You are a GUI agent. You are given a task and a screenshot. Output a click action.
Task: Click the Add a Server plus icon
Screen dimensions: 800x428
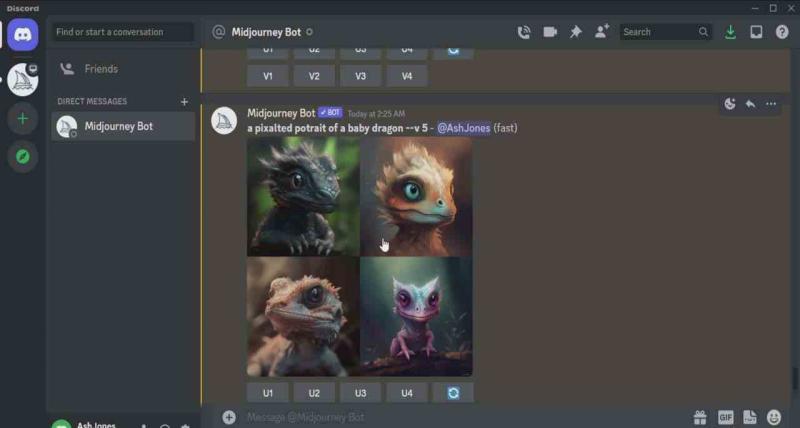tap(22, 118)
